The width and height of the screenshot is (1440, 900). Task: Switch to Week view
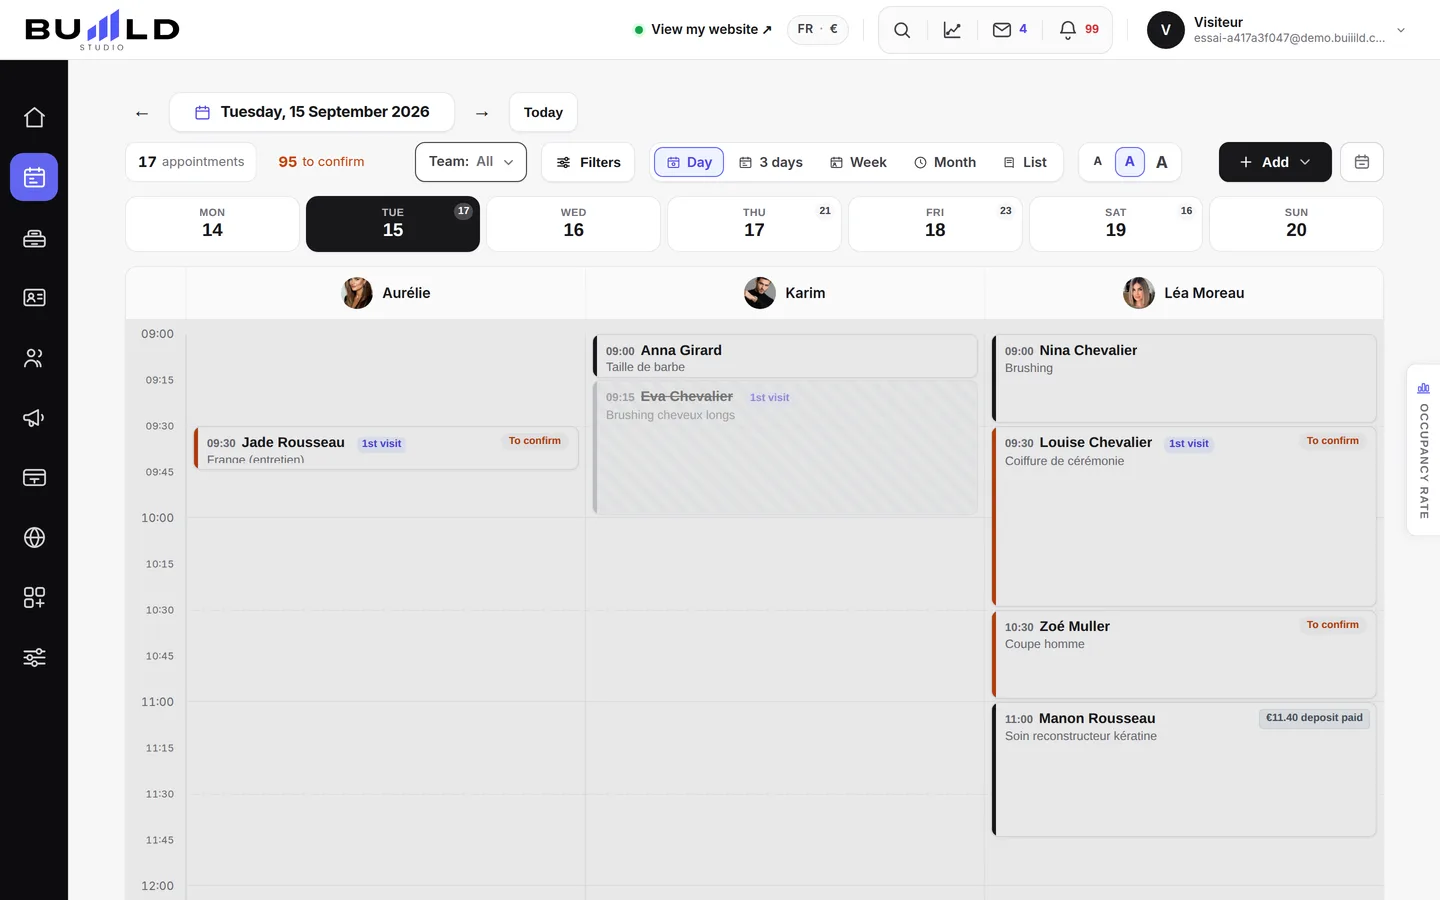[858, 162]
